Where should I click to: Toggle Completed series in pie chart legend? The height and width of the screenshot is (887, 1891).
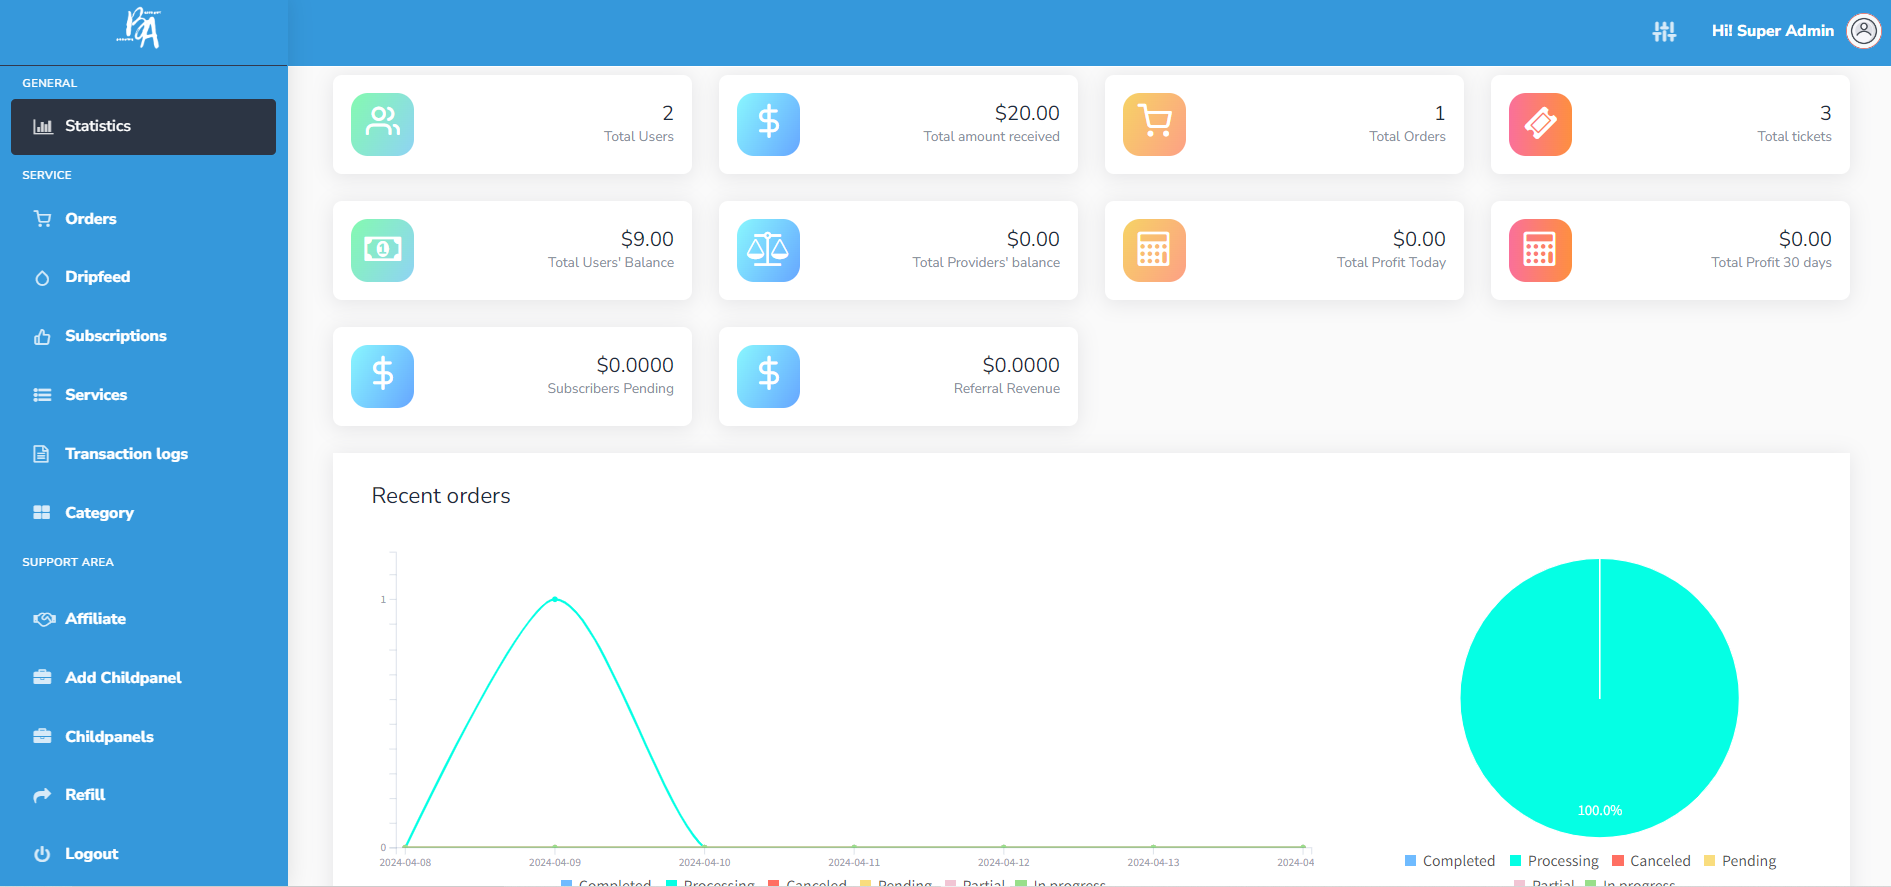pos(1449,861)
